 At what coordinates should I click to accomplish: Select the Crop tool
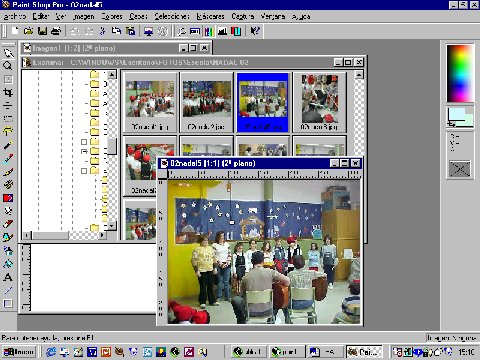(8, 92)
